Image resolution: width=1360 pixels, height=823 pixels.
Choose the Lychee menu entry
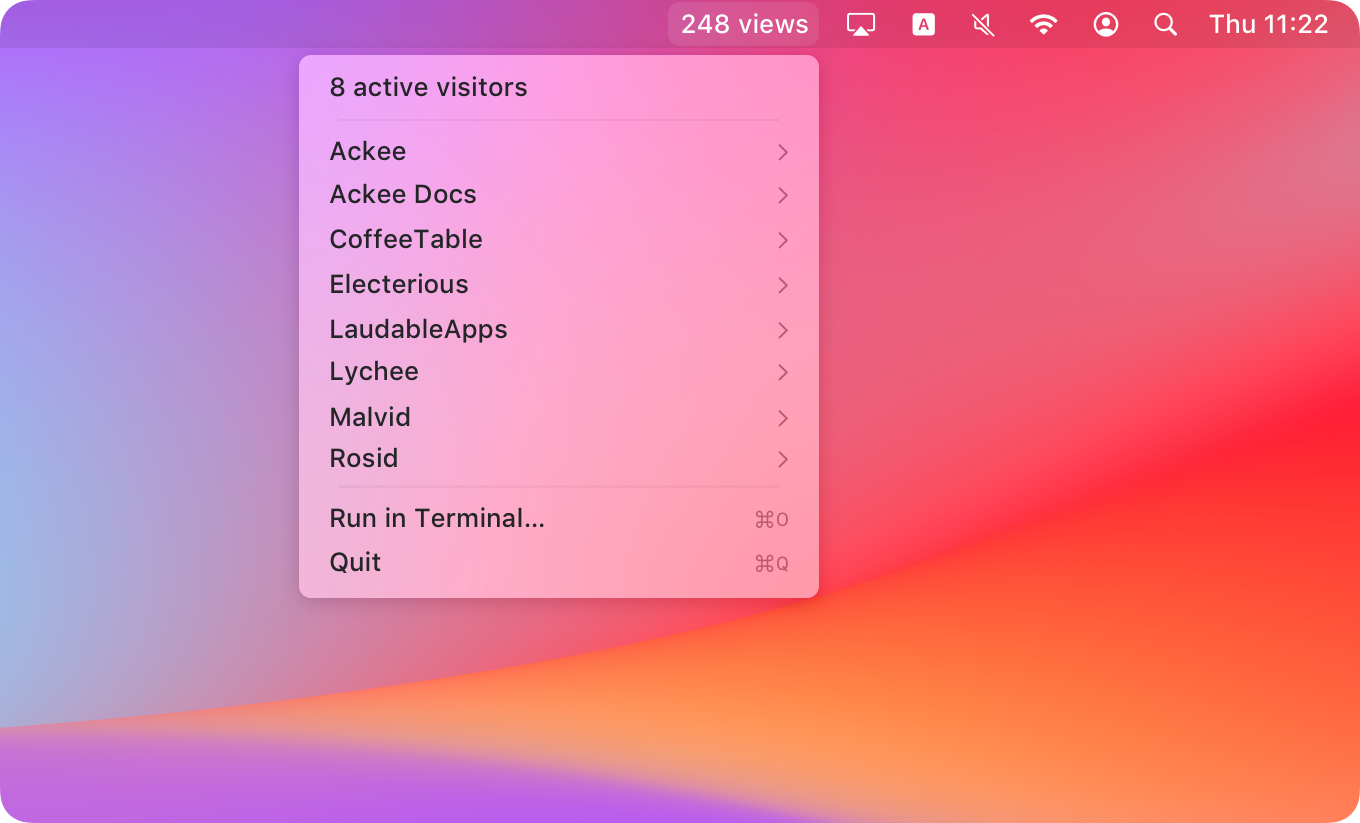pos(559,372)
